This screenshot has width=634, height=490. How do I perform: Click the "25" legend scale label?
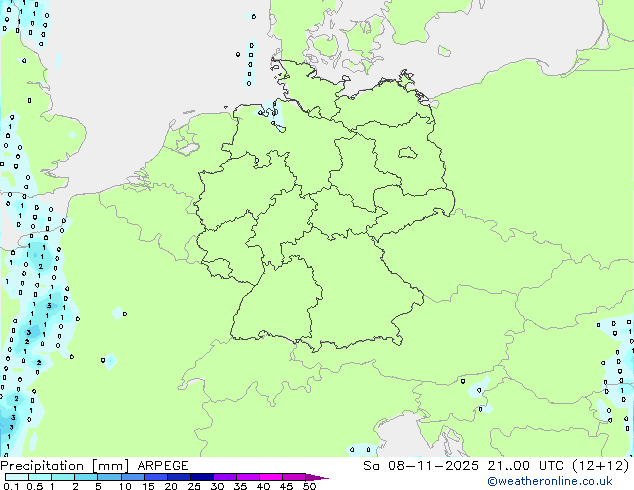(x=194, y=486)
